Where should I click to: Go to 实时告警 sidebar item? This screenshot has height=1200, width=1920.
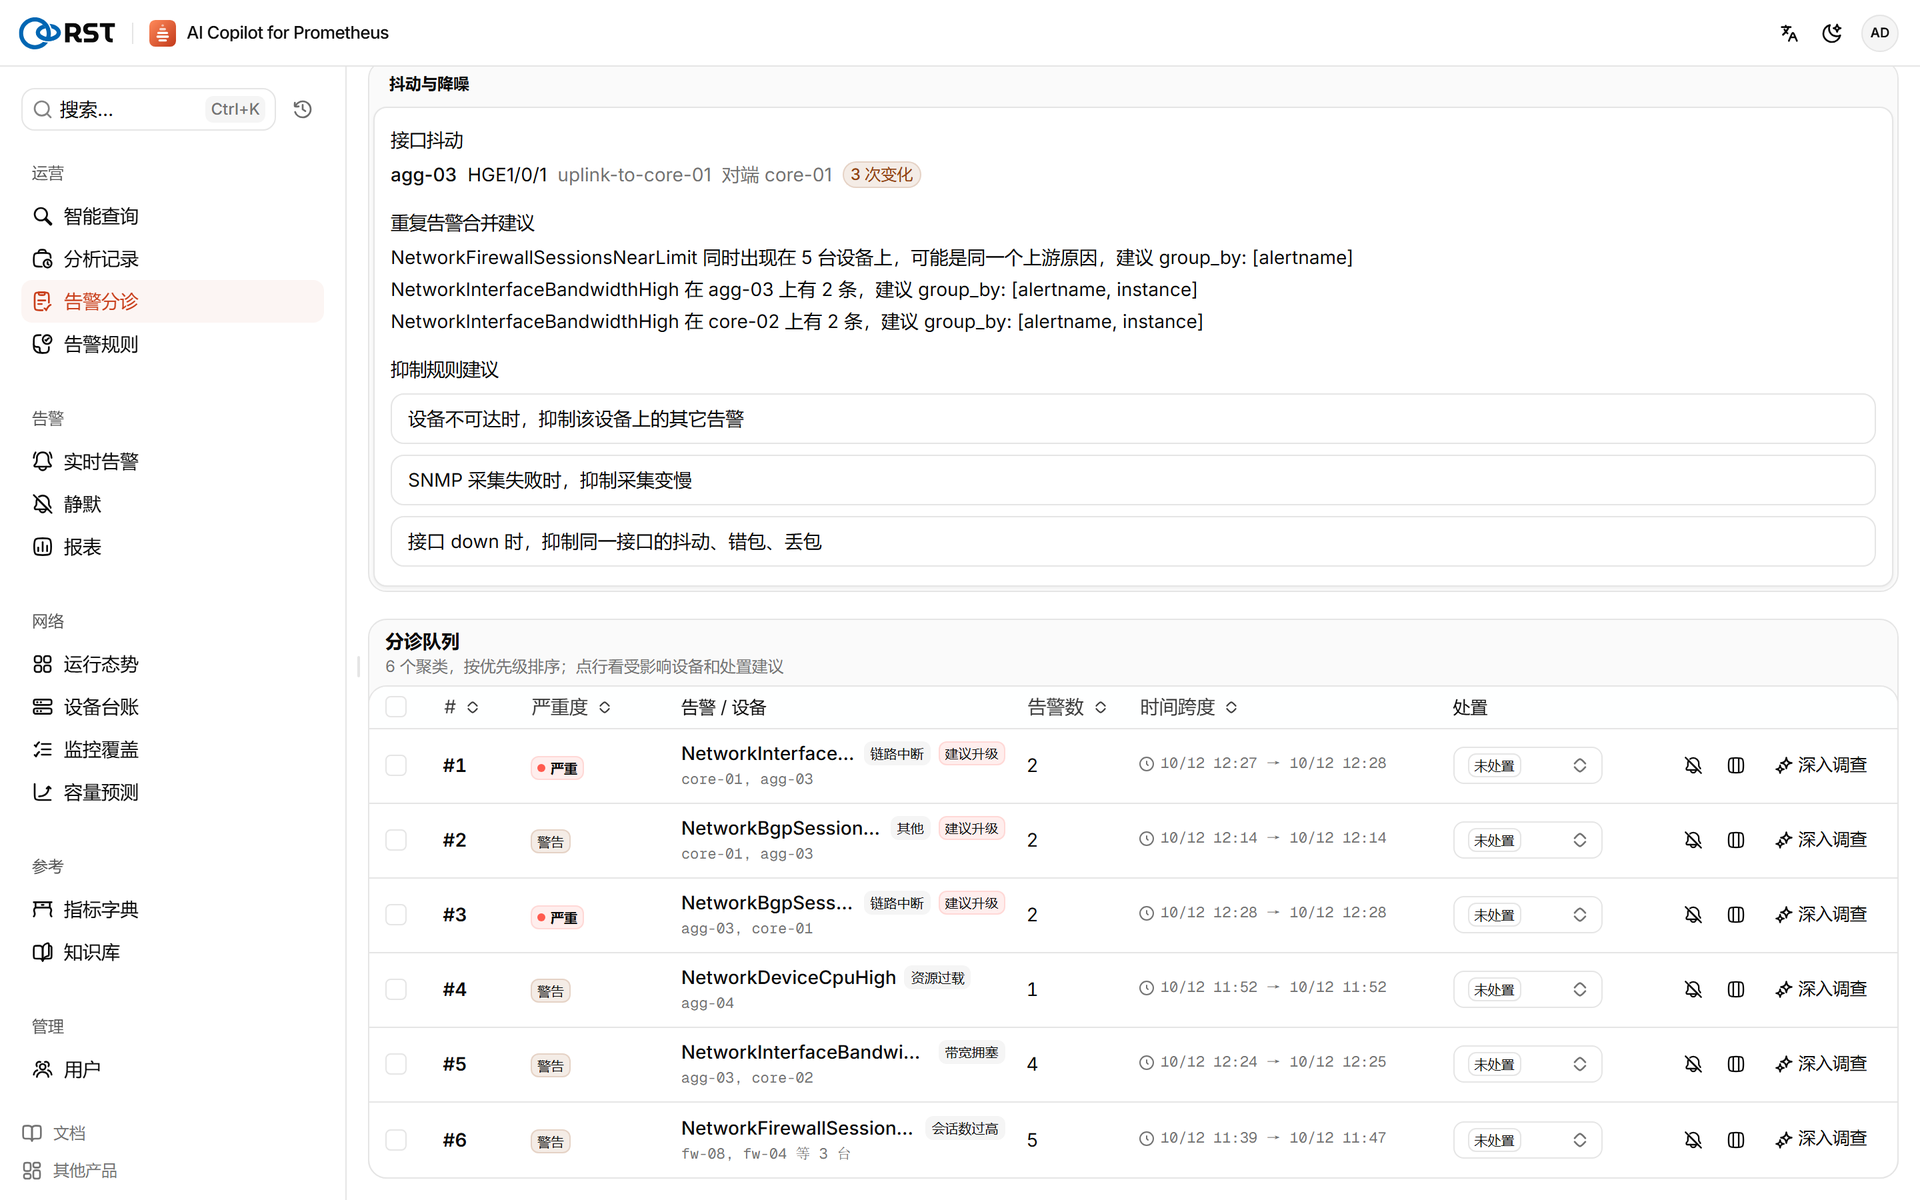point(172,461)
